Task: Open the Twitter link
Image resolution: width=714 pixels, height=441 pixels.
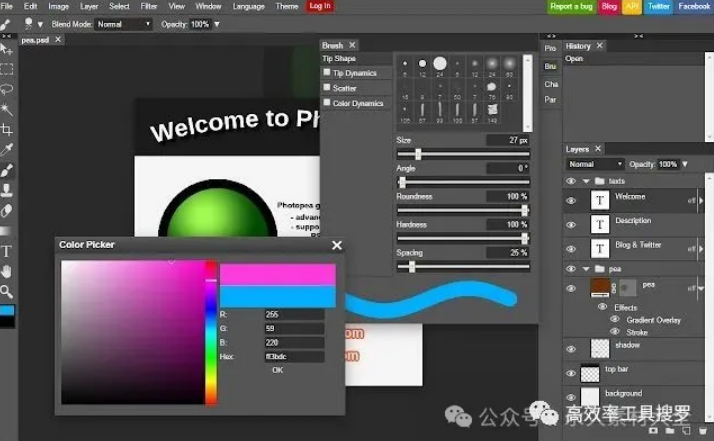Action: click(x=658, y=6)
